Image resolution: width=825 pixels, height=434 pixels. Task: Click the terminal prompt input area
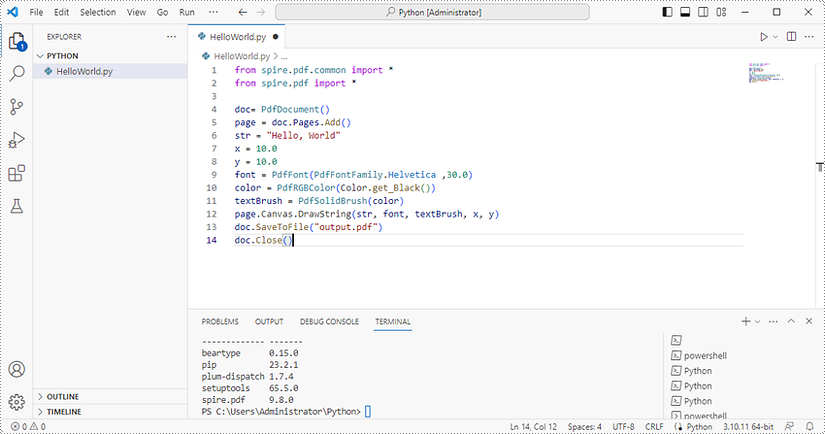(x=368, y=411)
